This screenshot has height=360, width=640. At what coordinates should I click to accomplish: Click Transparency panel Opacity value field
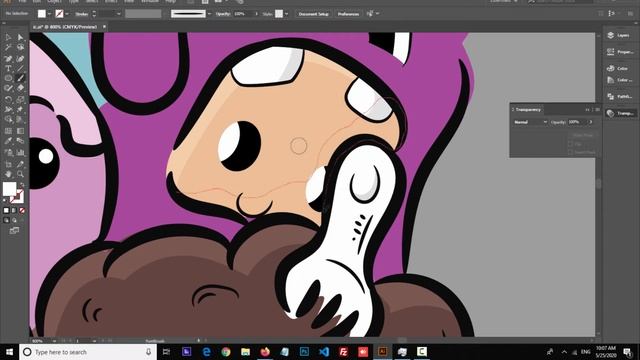(x=577, y=122)
